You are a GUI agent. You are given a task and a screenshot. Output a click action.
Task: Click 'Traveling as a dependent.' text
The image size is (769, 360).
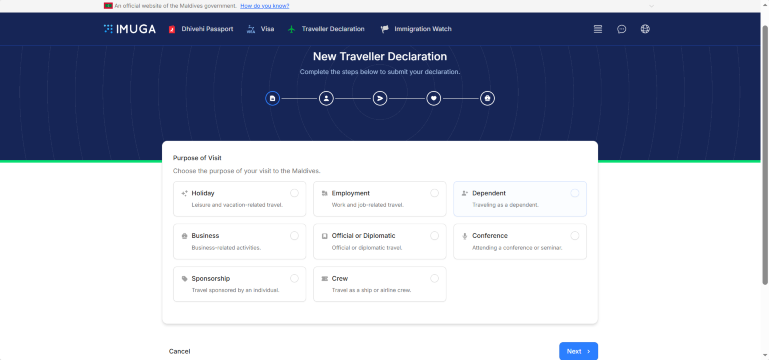pos(505,205)
